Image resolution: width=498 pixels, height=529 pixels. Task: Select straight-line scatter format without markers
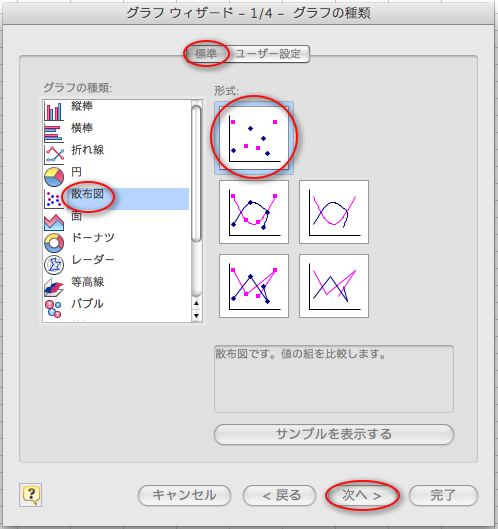tap(334, 286)
